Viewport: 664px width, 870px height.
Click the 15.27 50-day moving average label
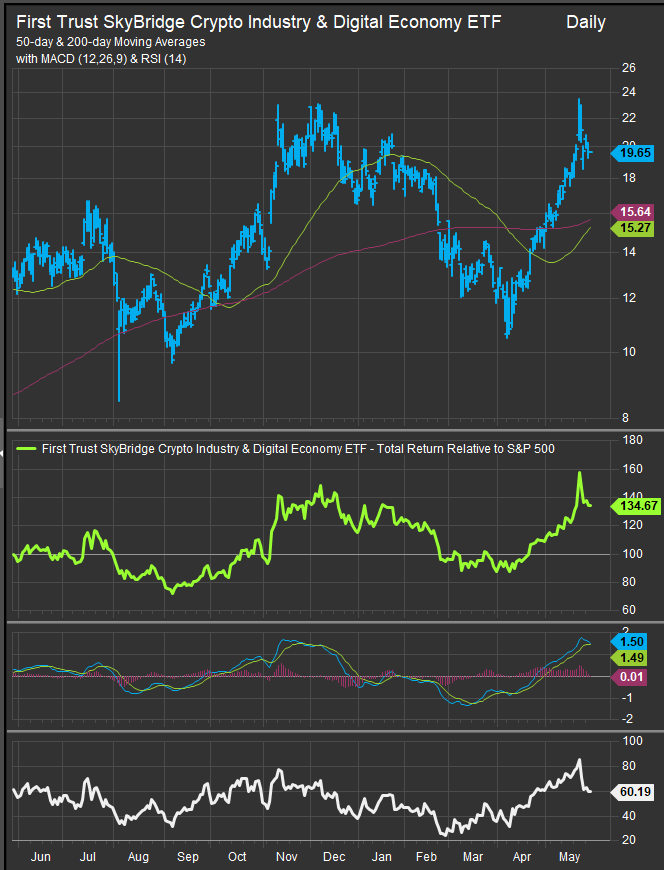[632, 228]
